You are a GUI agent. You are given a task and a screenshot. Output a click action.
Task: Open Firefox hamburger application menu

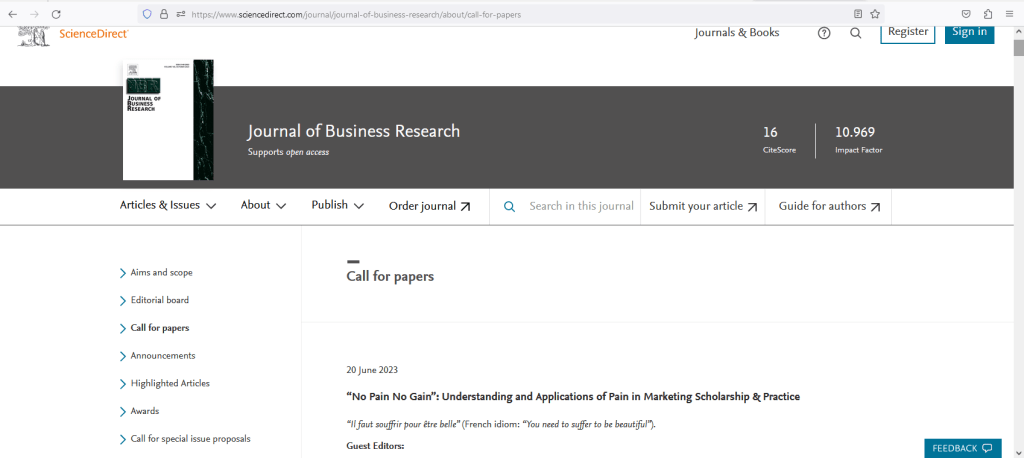[x=1010, y=14]
